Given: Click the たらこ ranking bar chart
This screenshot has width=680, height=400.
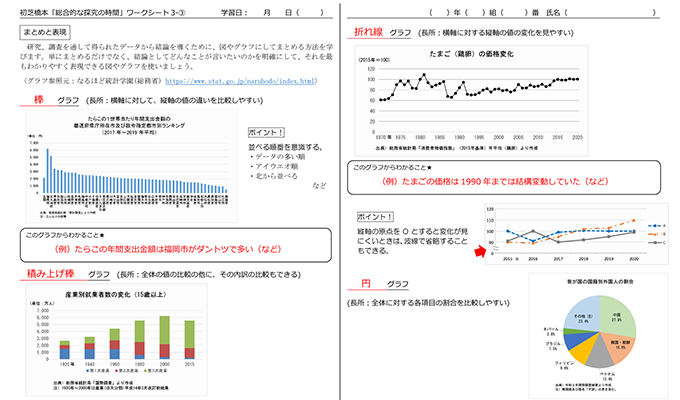Looking at the screenshot, I should [132, 166].
